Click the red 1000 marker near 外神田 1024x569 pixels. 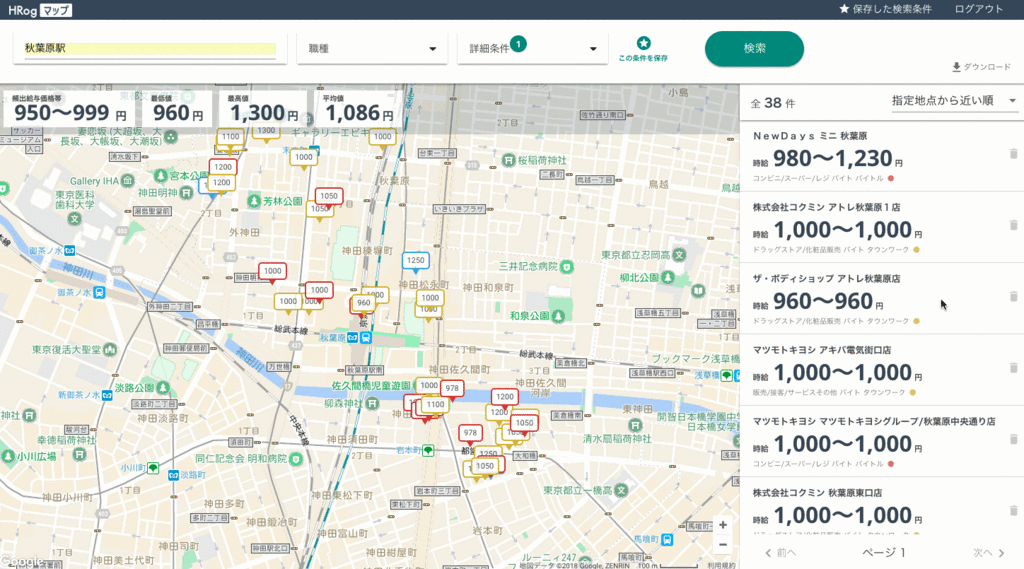coord(272,272)
